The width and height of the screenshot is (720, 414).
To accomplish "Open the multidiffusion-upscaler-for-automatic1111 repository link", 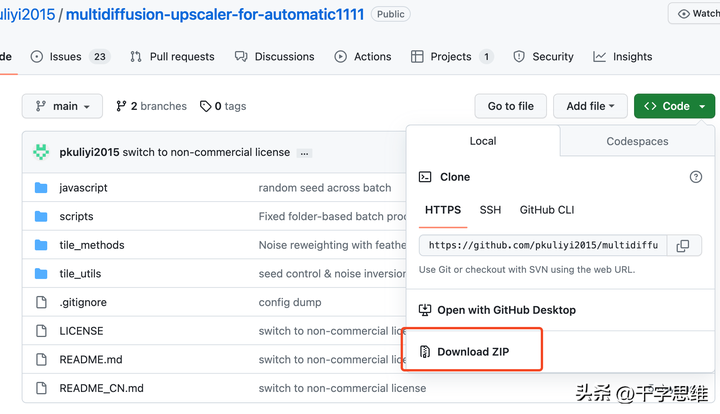I will pos(215,14).
